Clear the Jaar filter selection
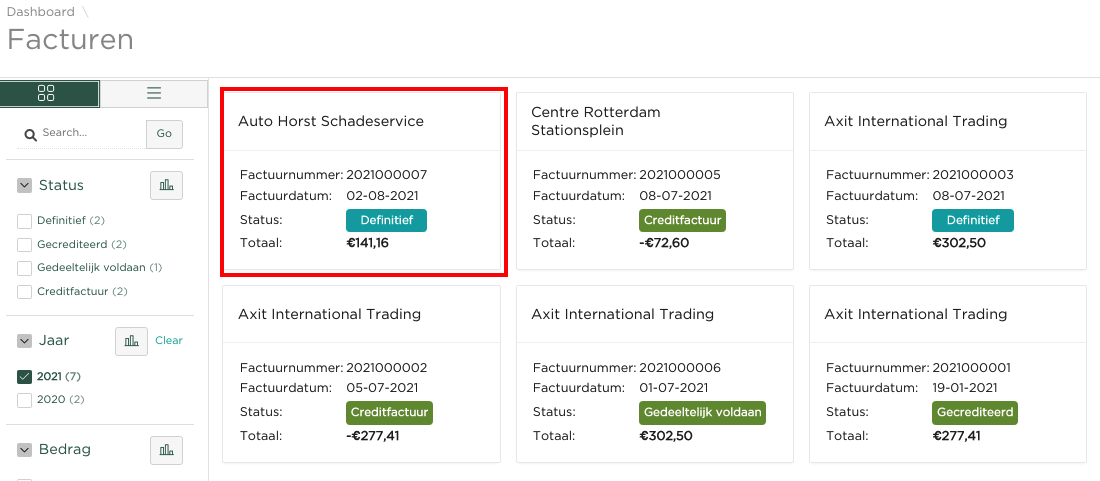Screen dimensions: 1100x481 169,341
